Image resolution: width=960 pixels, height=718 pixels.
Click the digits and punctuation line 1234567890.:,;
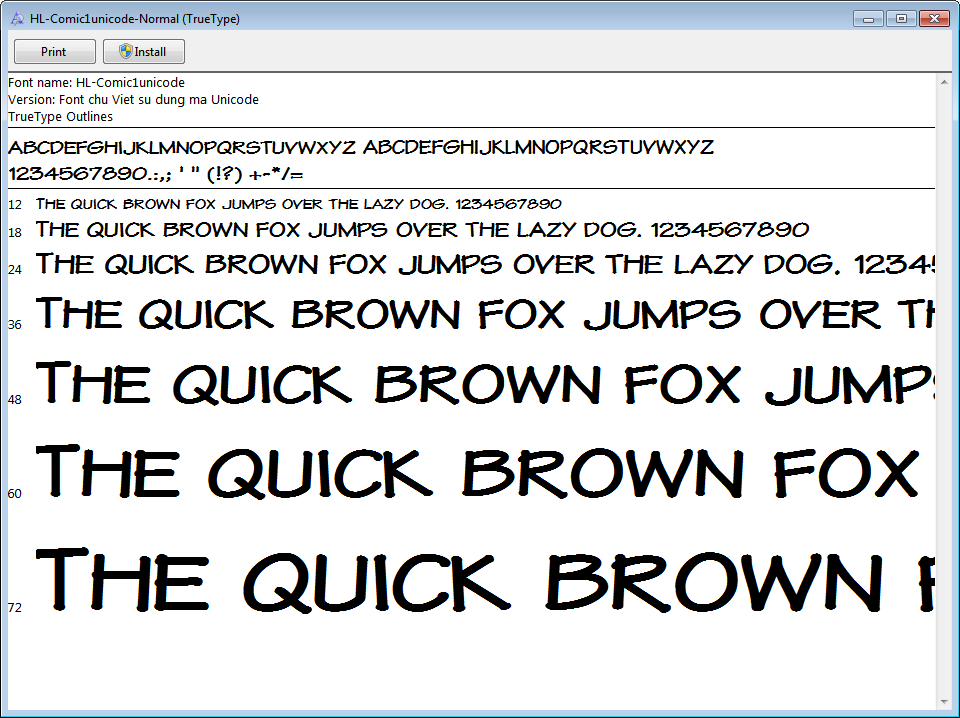pyautogui.click(x=156, y=174)
